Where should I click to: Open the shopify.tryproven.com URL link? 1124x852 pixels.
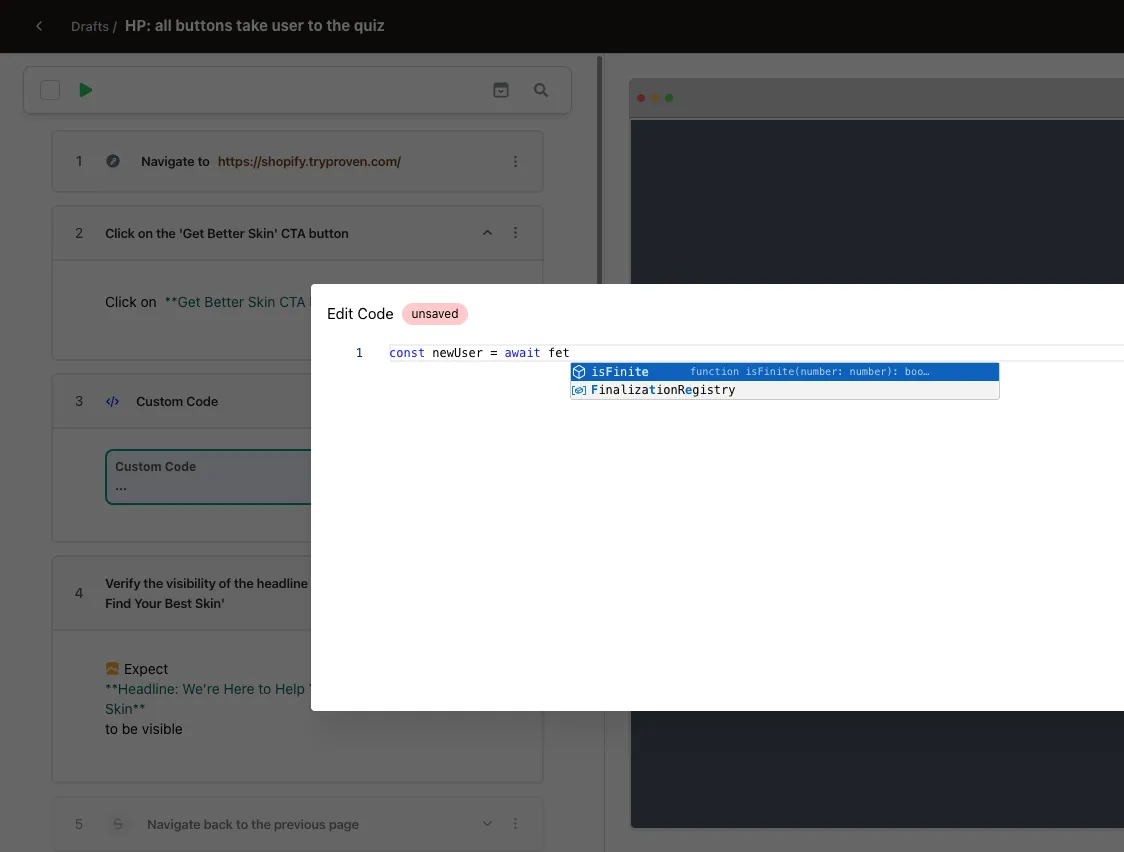(309, 162)
